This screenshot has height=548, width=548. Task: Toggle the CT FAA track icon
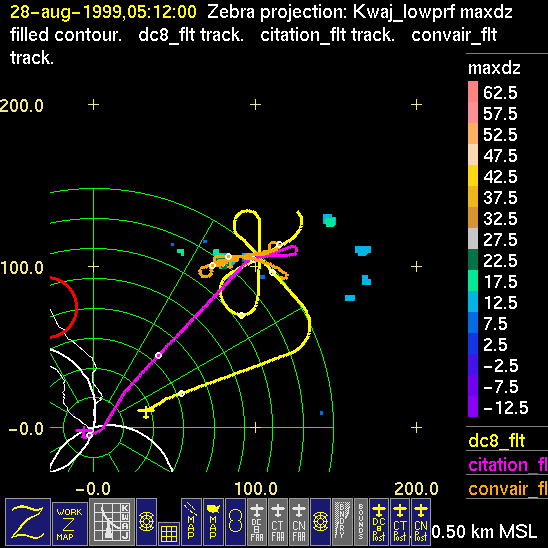click(278, 522)
